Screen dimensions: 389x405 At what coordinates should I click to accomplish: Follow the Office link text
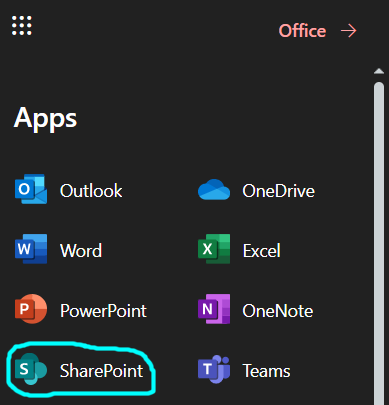point(302,31)
